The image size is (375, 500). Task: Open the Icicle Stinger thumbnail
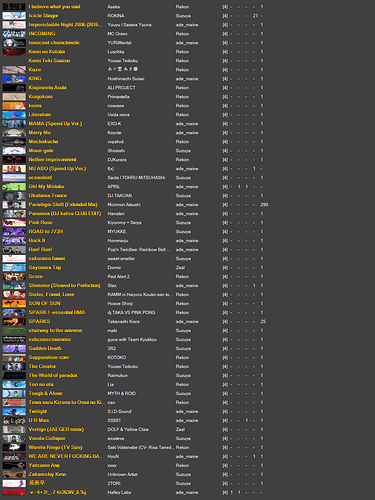coord(14,16)
